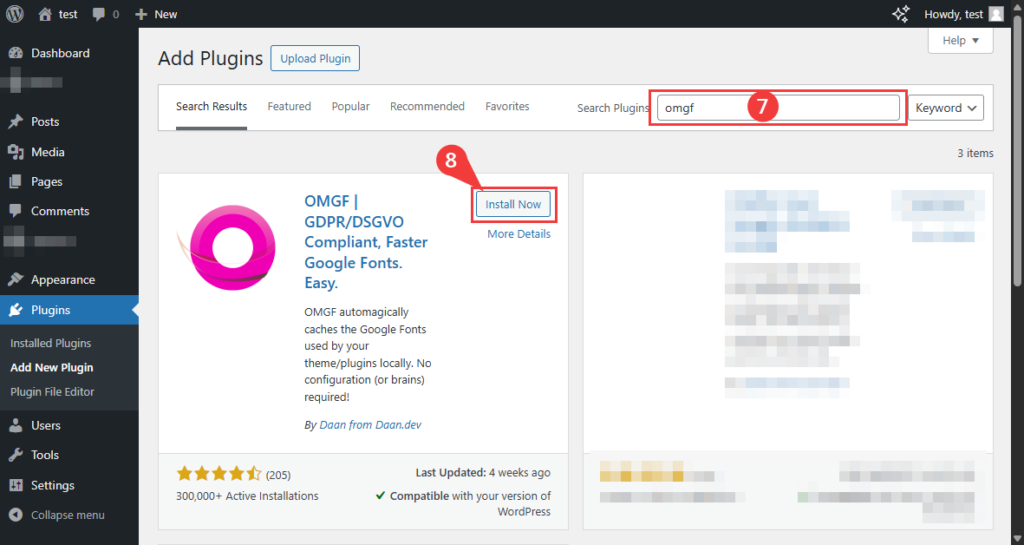The width and height of the screenshot is (1024, 545).
Task: Expand the Help panel
Action: pos(961,40)
